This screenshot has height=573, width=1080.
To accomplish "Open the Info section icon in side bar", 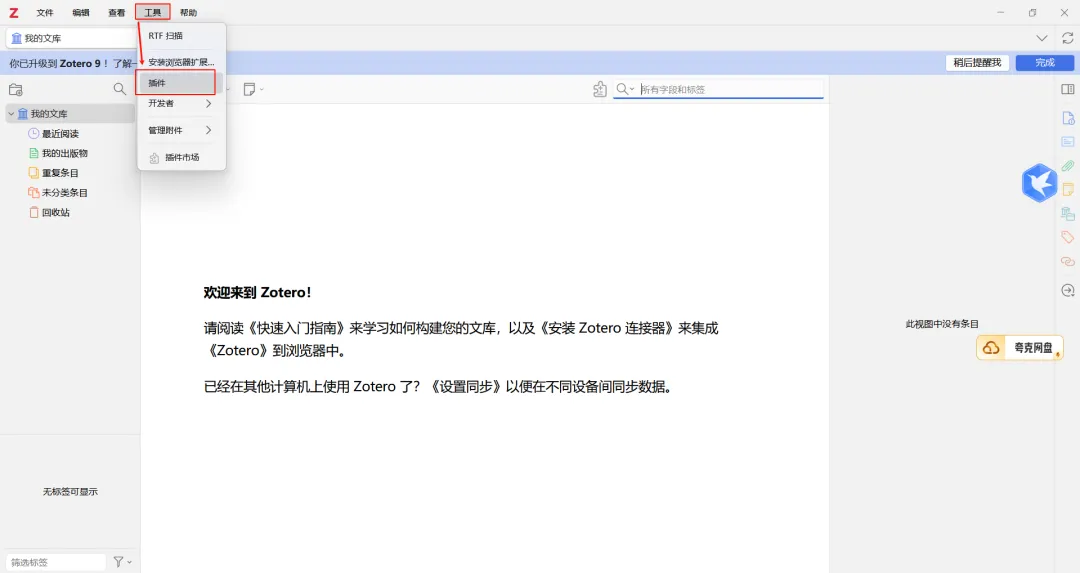I will point(1068,118).
